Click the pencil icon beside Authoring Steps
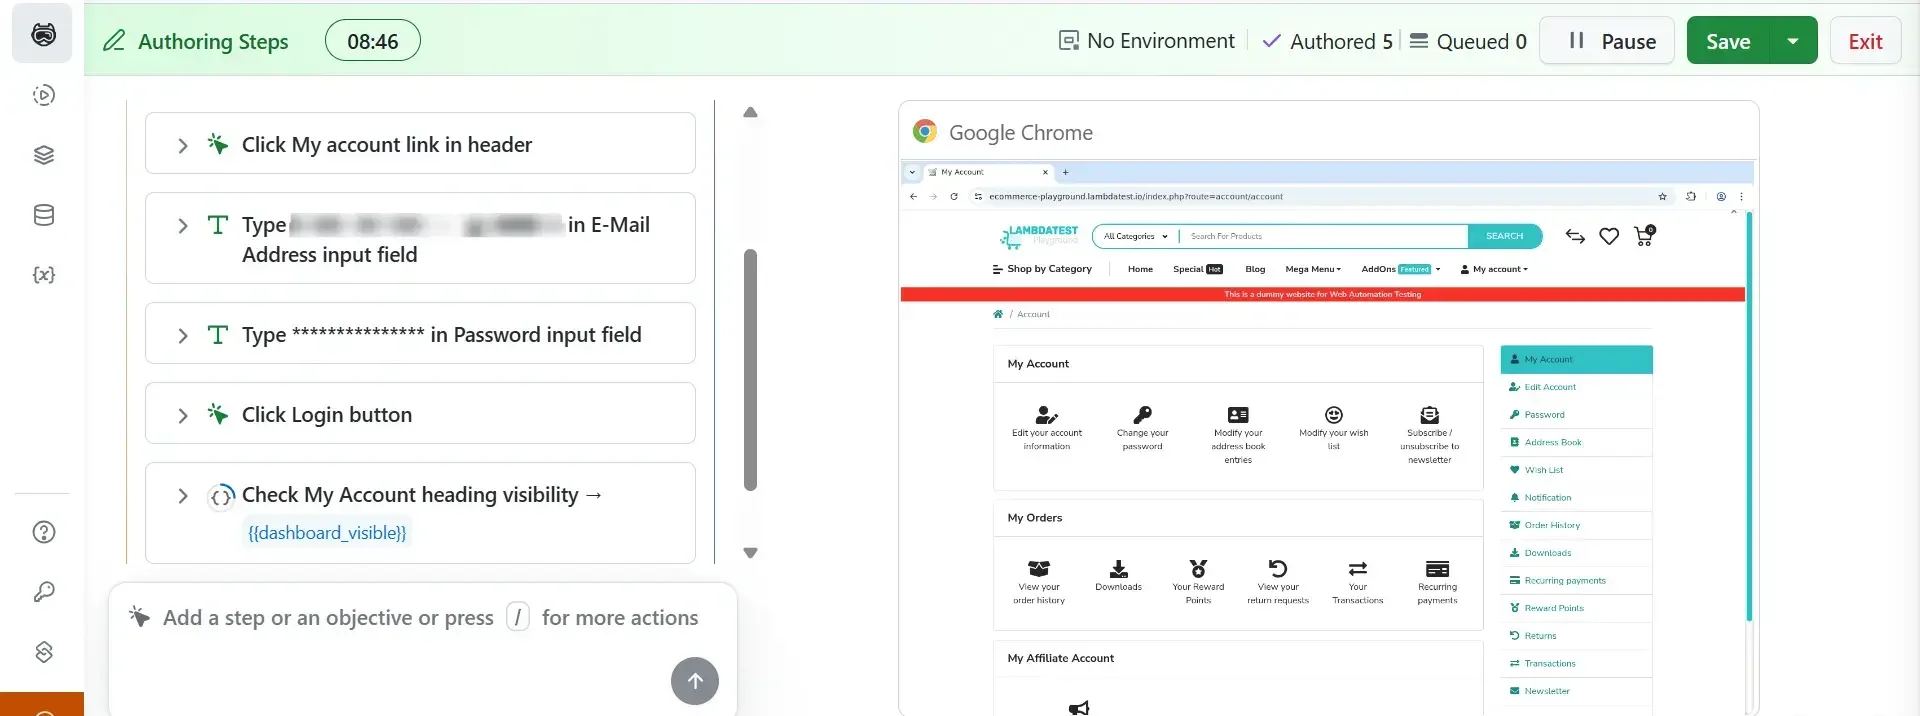Screen dimensions: 1920x716 pos(115,41)
